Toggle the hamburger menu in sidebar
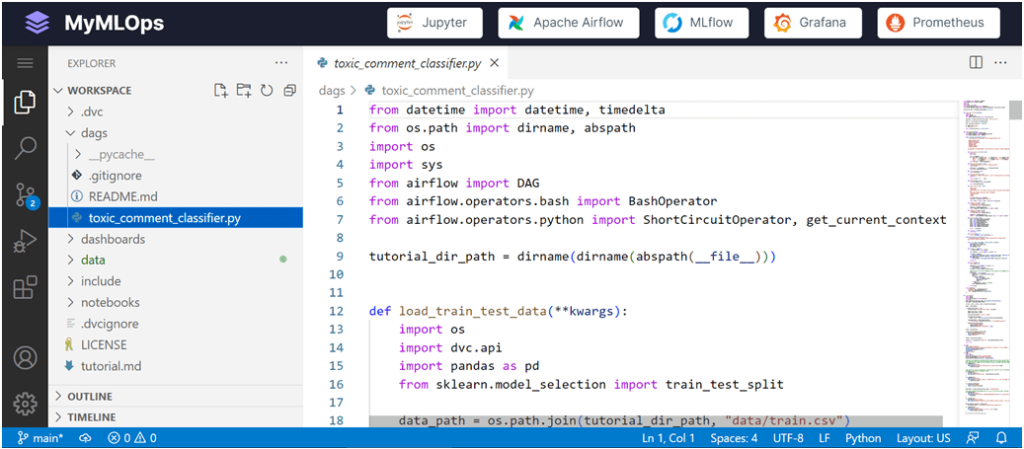Image resolution: width=1024 pixels, height=449 pixels. (25, 63)
